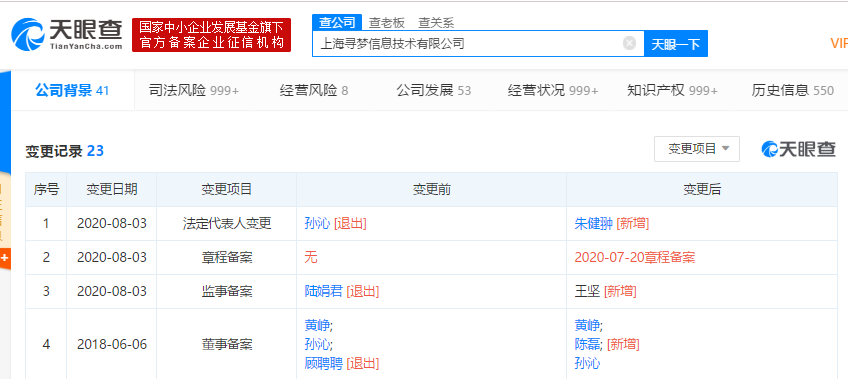Select the 2020-07-20章程备案 text

coord(634,257)
